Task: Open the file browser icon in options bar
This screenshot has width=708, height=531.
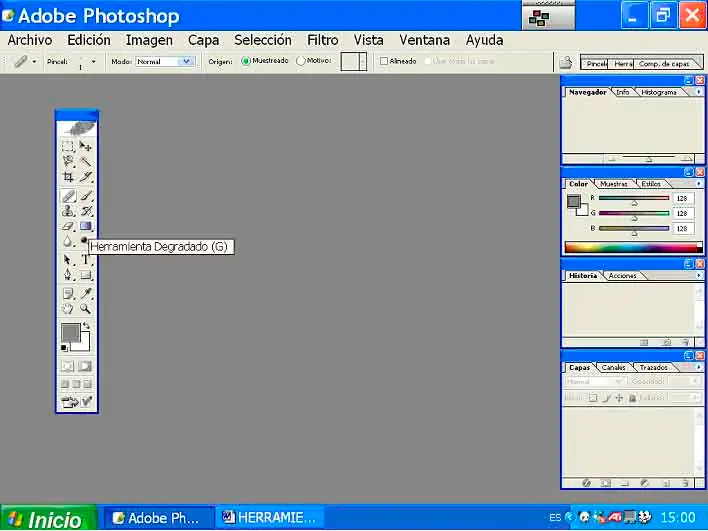Action: (566, 62)
